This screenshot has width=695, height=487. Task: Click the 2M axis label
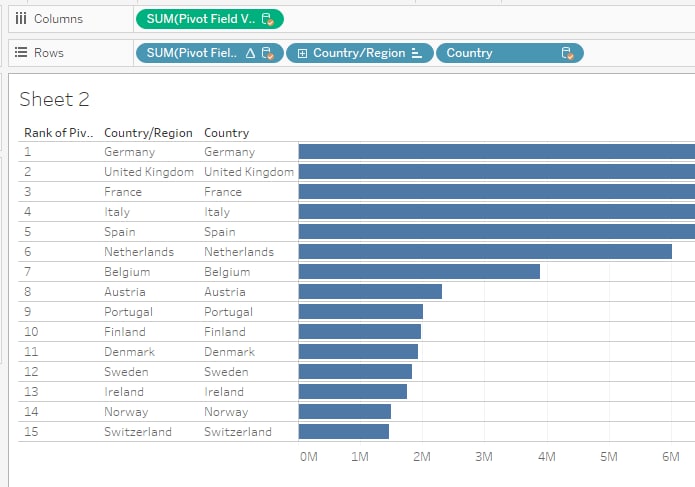pyautogui.click(x=422, y=456)
